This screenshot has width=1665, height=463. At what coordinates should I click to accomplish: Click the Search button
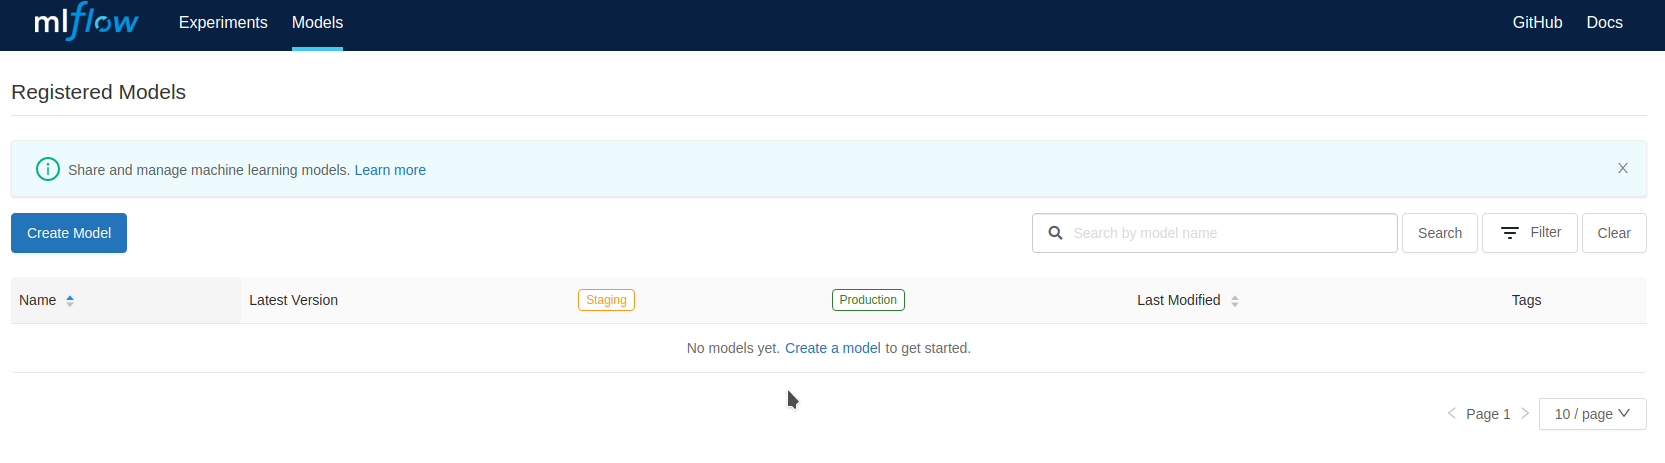[x=1439, y=233]
